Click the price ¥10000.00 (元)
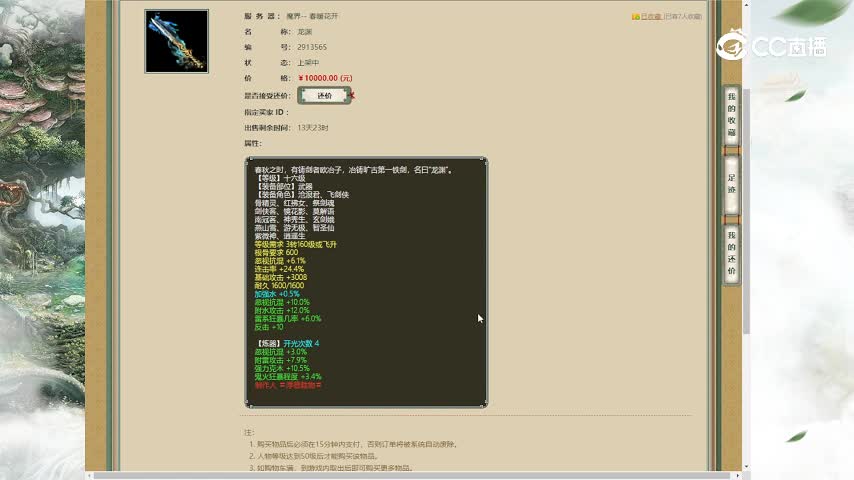This screenshot has width=854, height=480. [326, 78]
